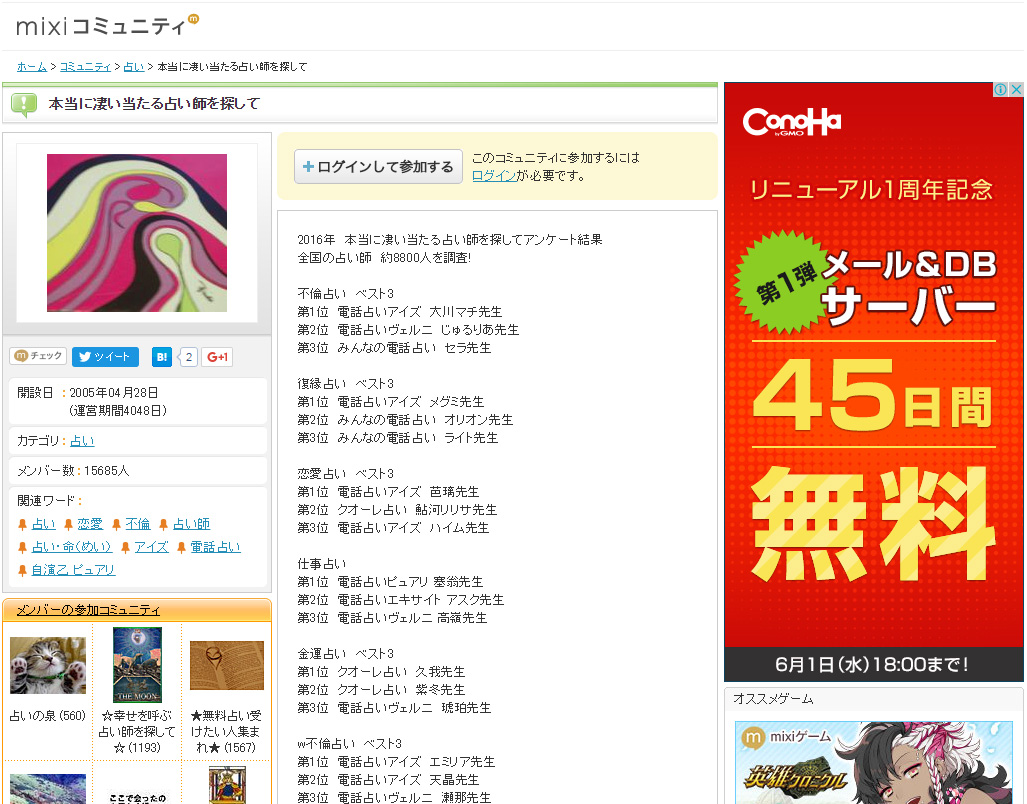Screen dimensions: 1027x804
Task: Open the 占いの泉 (560) community link
Action: click(x=48, y=716)
